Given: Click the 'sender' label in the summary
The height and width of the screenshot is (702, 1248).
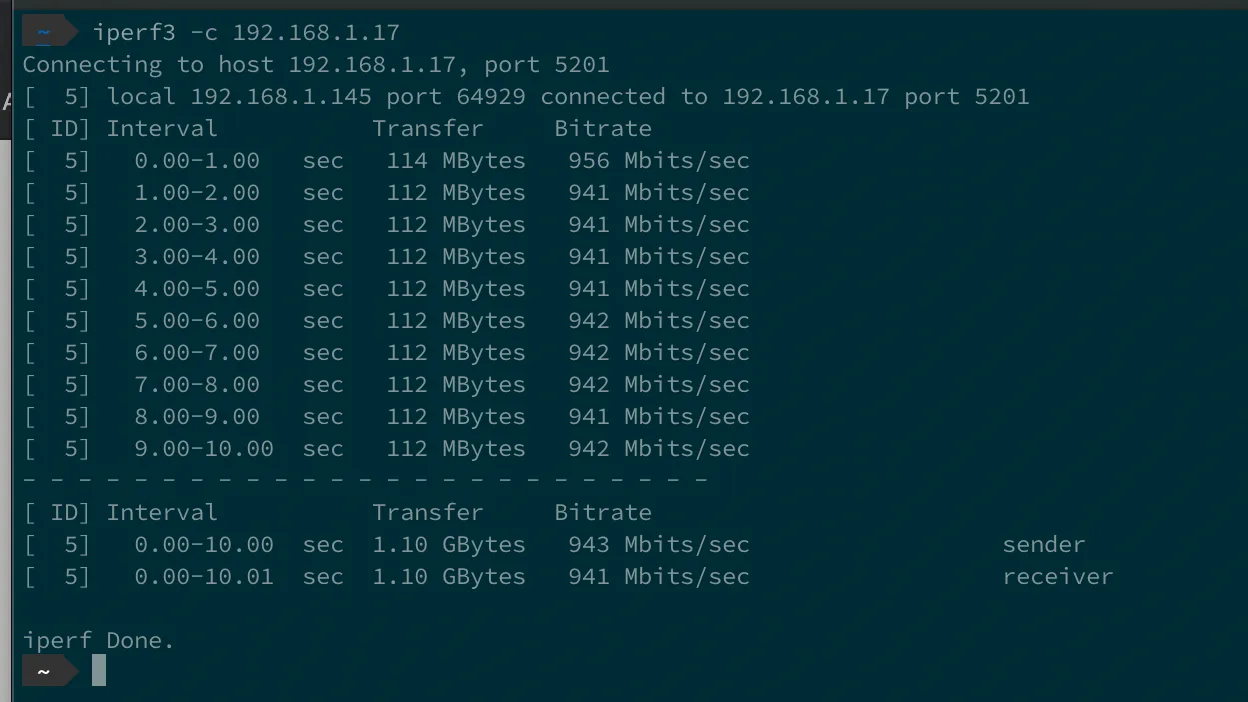Looking at the screenshot, I should click(x=1043, y=545).
